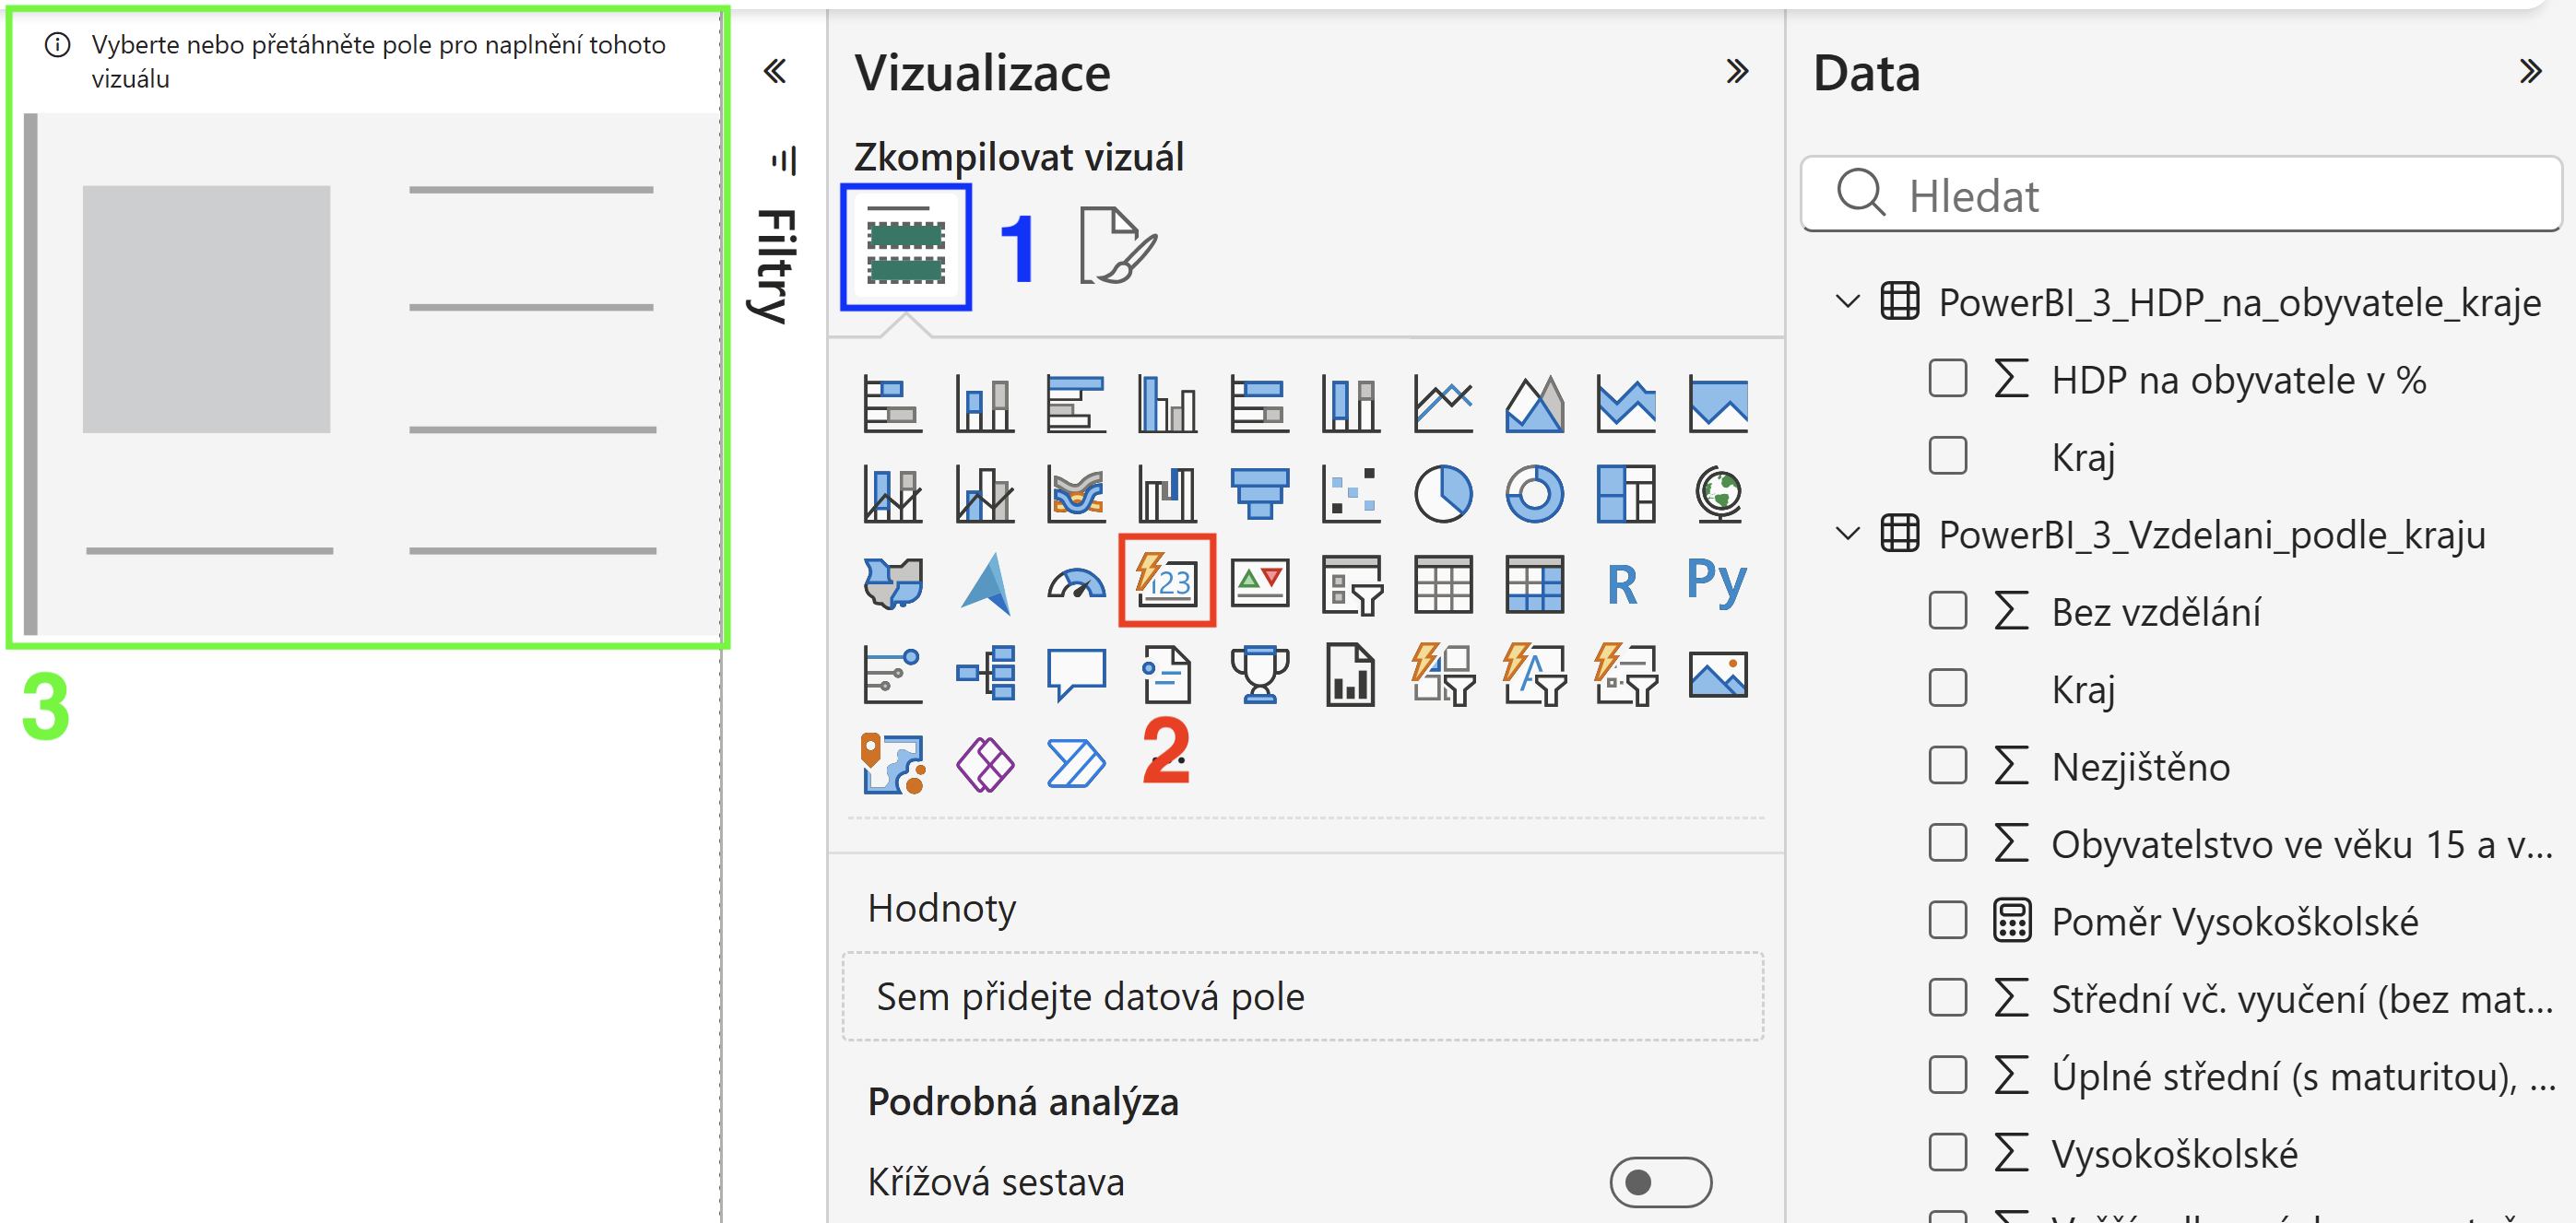Expand the Filtry pane
This screenshot has width=2576, height=1223.
[775, 71]
